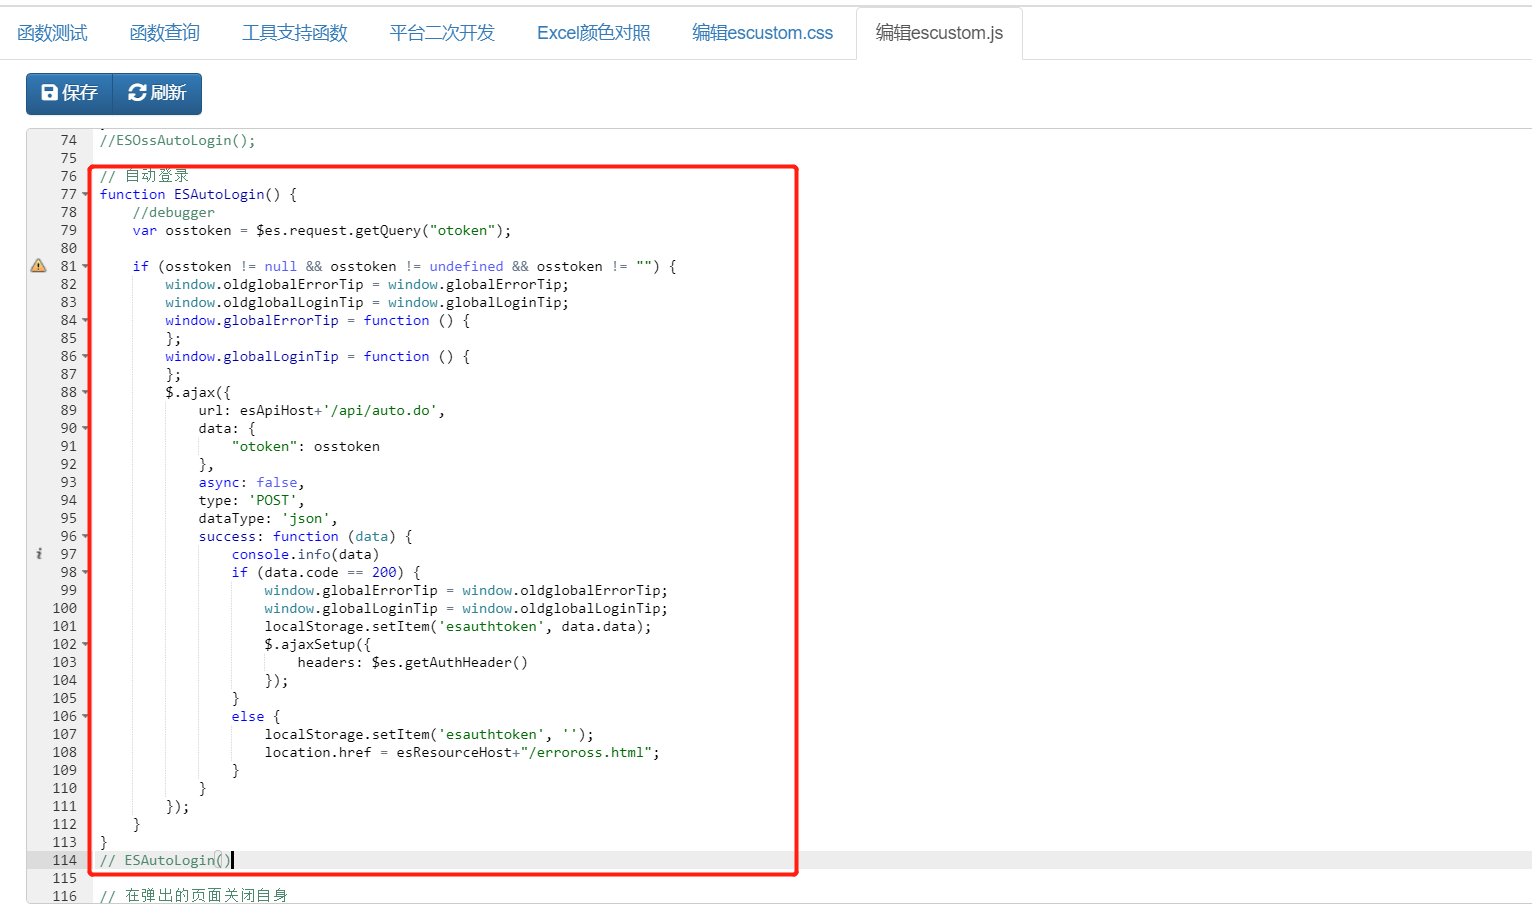The image size is (1532, 923).
Task: Switch to the 编辑escustom.css tab
Action: click(x=762, y=33)
